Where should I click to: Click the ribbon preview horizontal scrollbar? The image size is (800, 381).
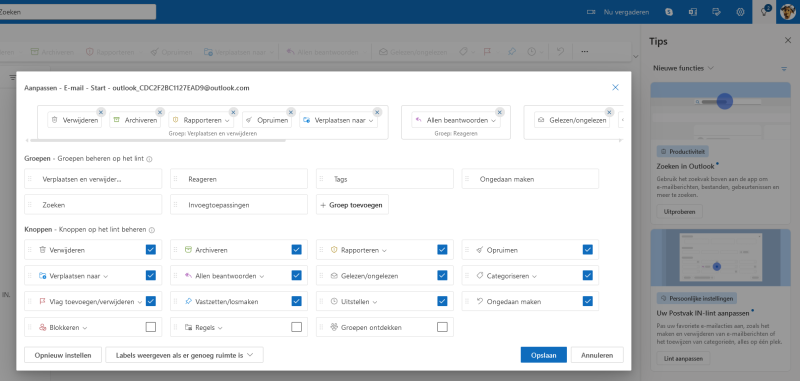point(158,140)
